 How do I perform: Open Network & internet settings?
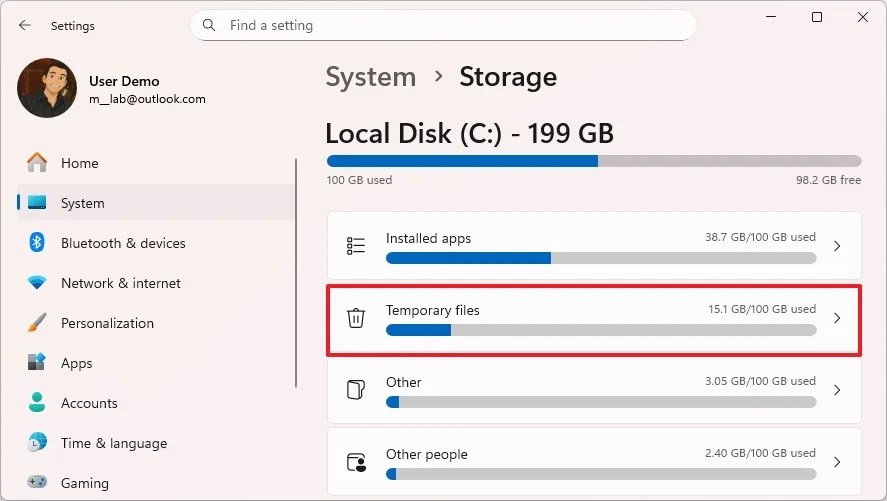pyautogui.click(x=156, y=283)
